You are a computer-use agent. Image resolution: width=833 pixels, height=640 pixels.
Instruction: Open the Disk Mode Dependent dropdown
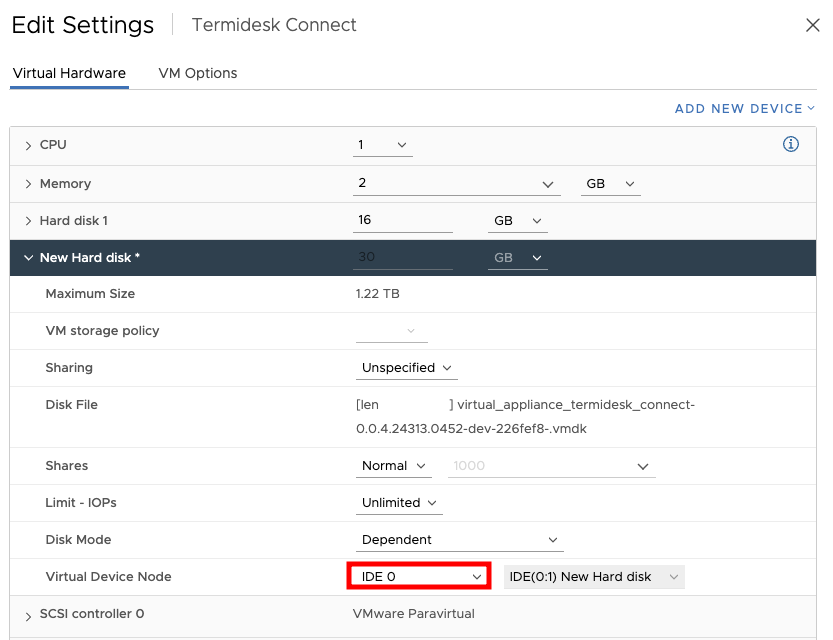coord(459,540)
